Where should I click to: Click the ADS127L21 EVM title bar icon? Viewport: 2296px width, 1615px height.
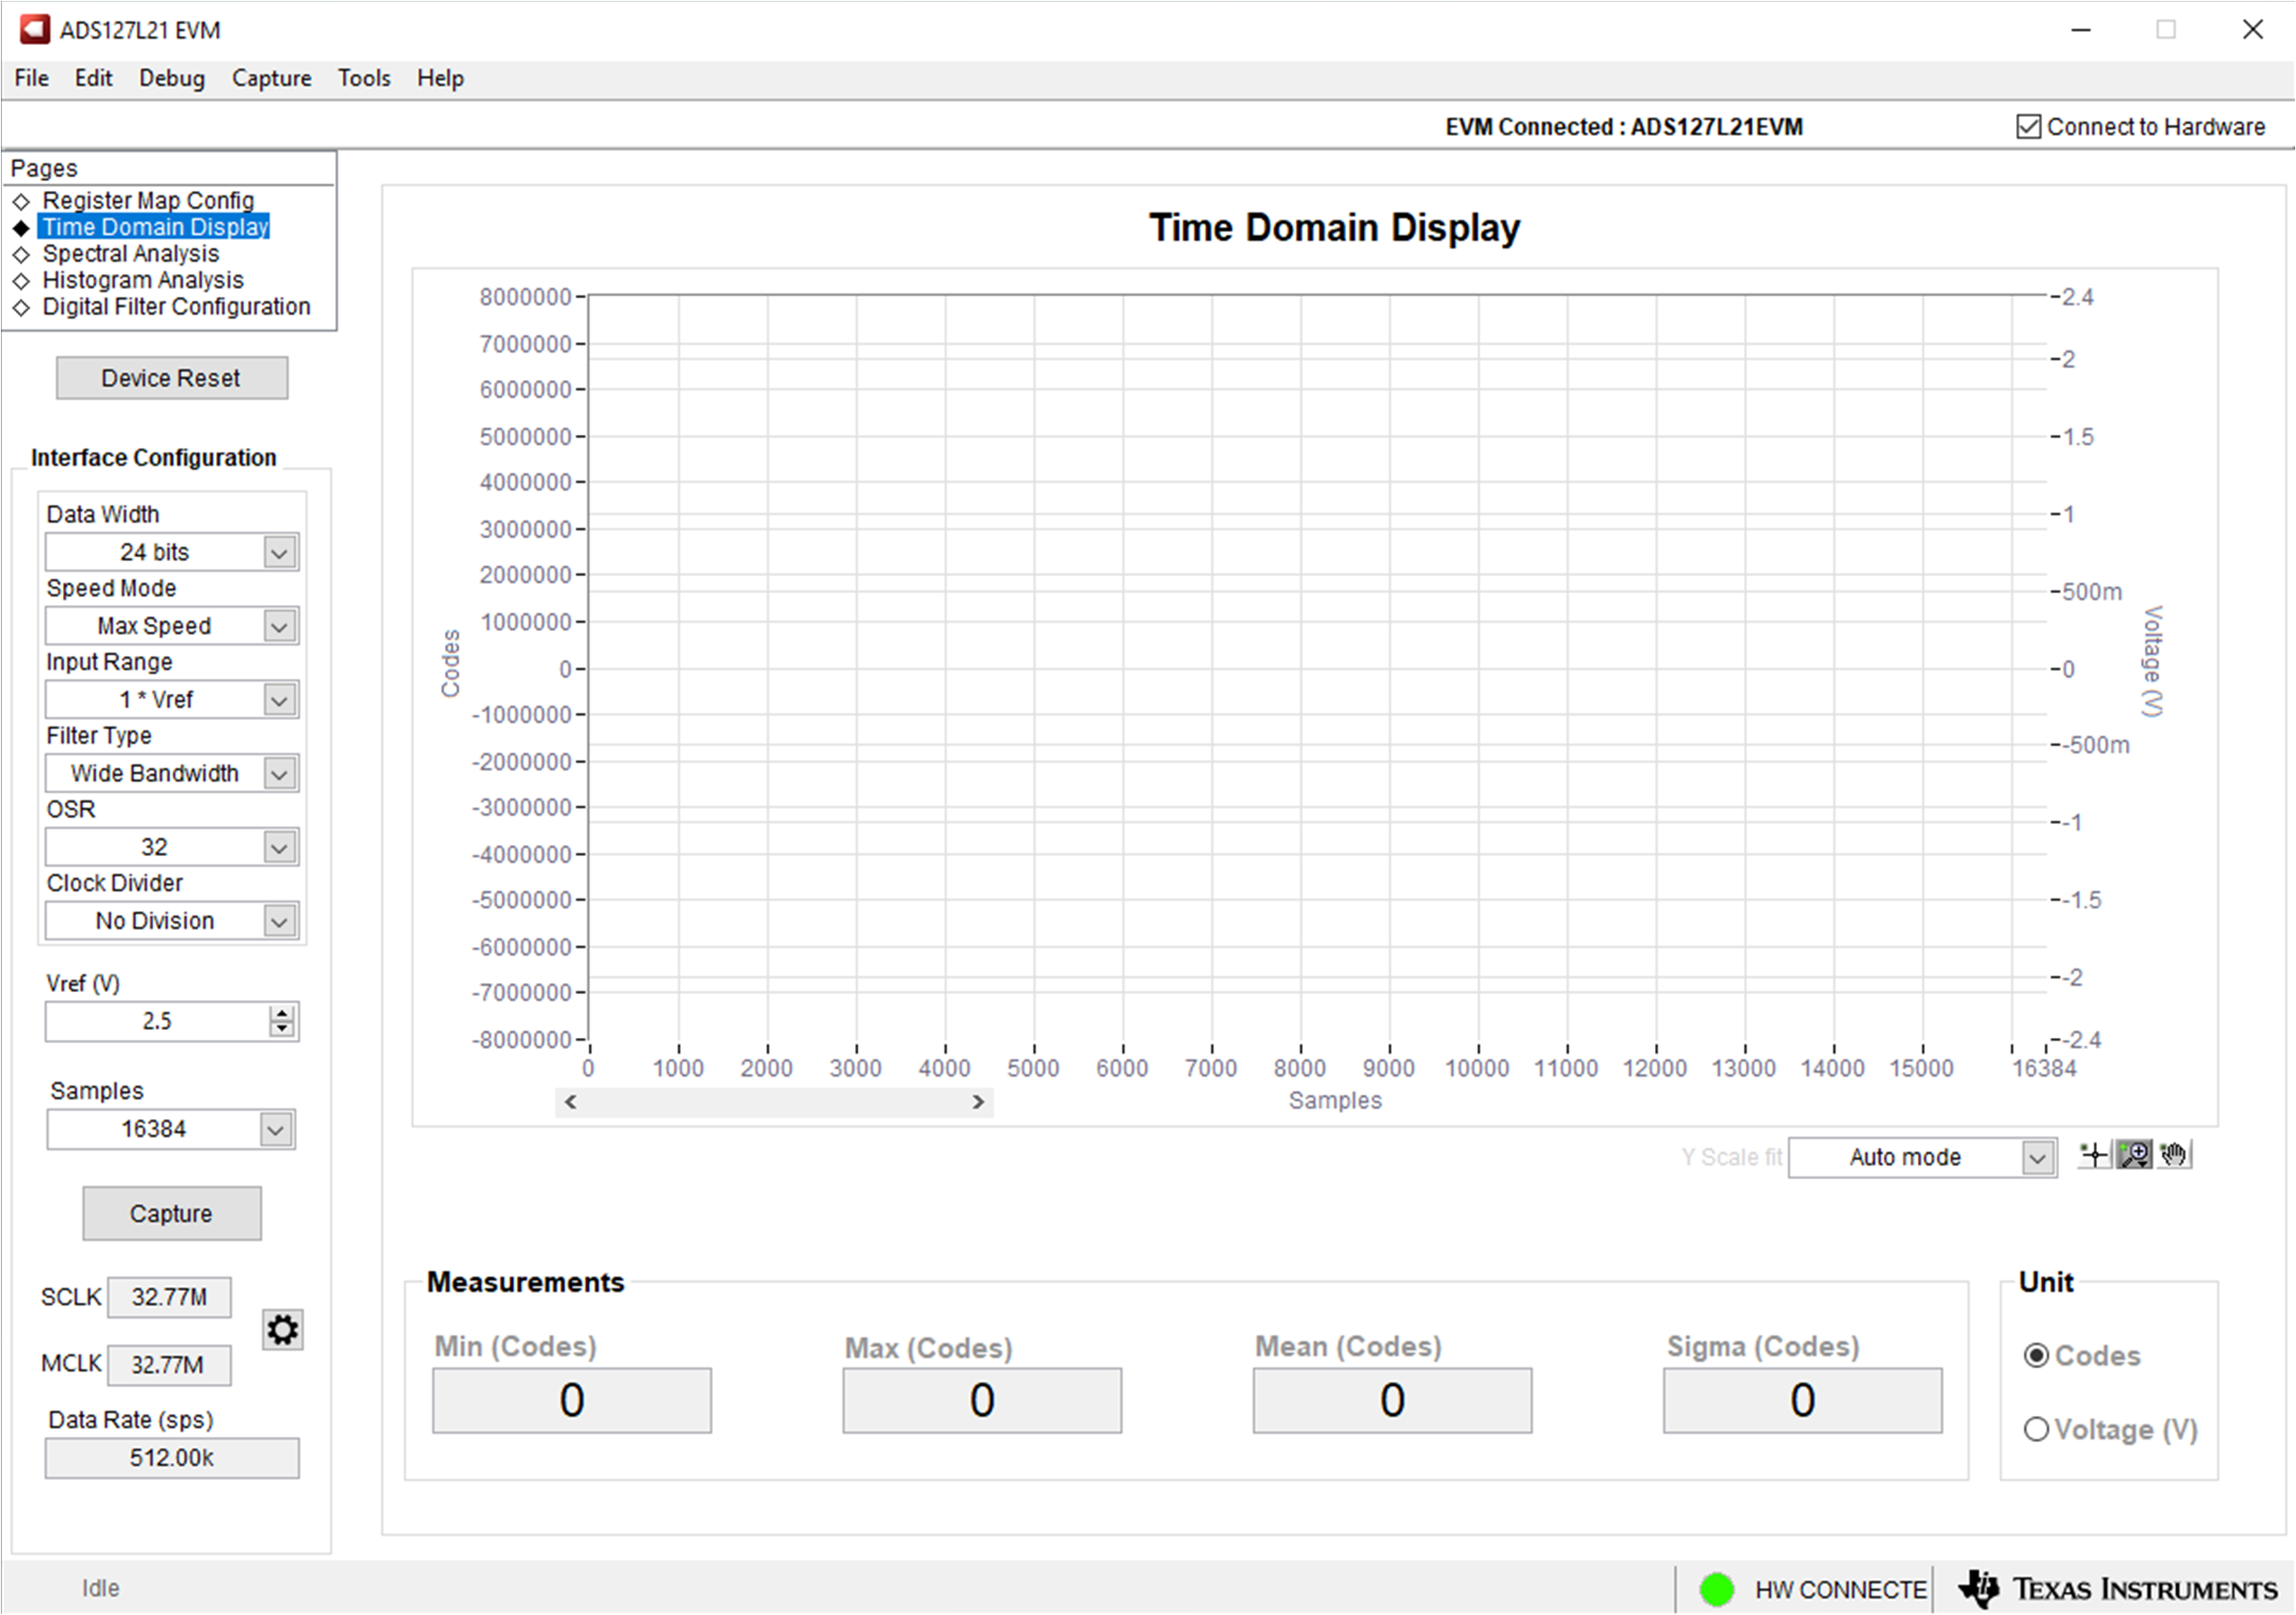(x=33, y=29)
